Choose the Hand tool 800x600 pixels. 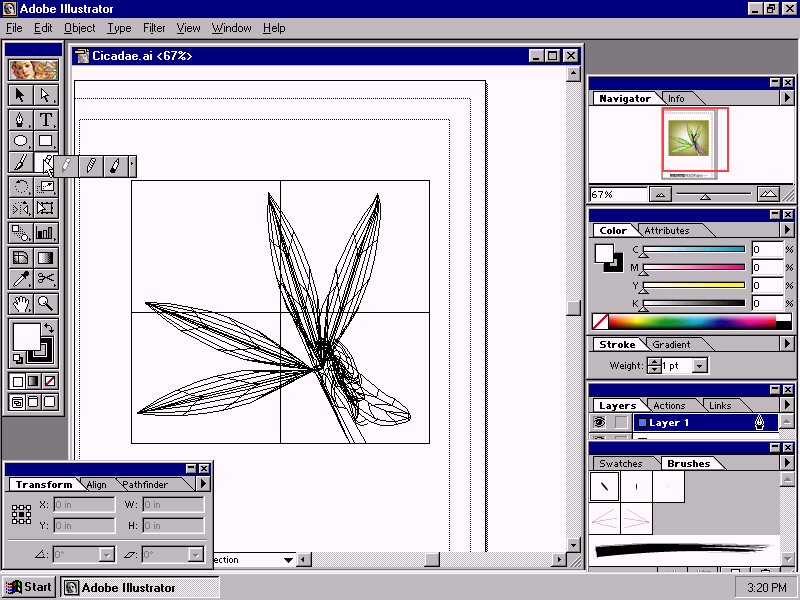point(21,303)
